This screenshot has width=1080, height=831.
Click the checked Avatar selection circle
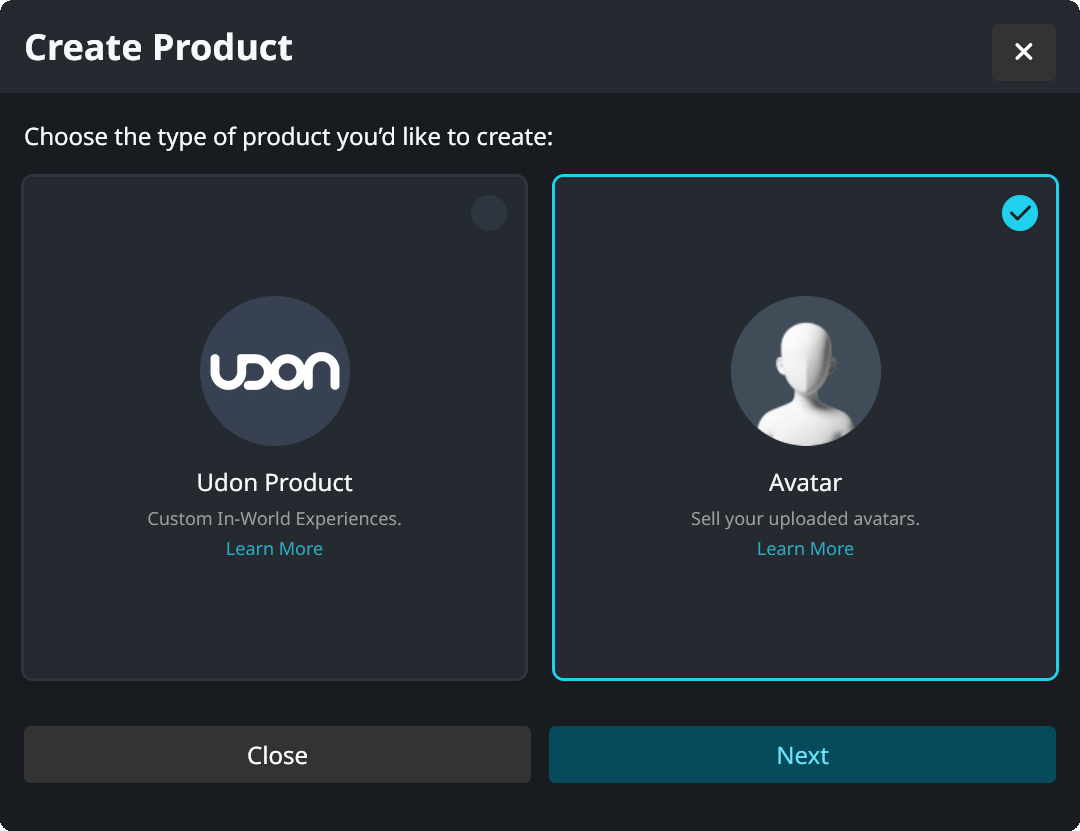[1019, 213]
